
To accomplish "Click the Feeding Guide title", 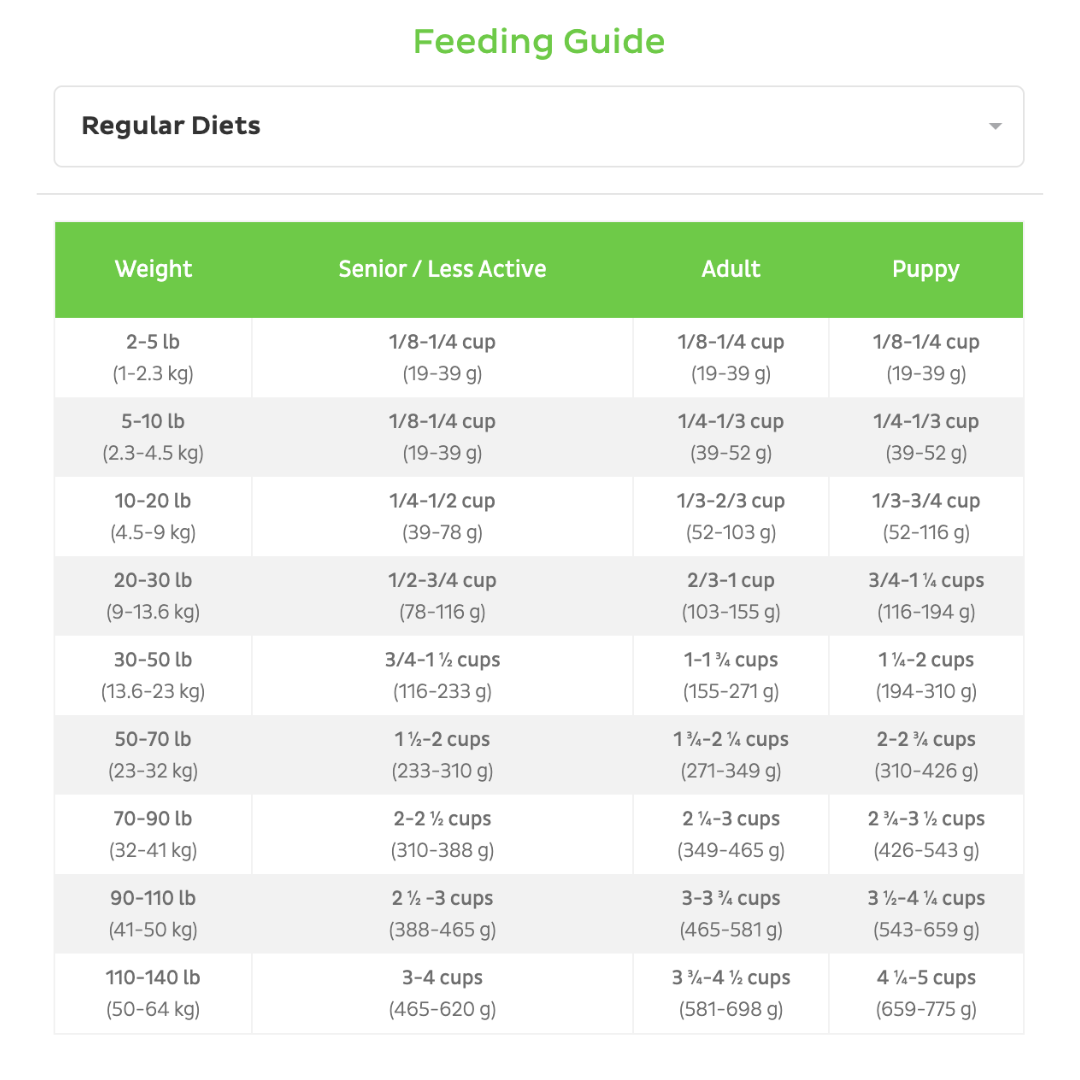I will (539, 42).
